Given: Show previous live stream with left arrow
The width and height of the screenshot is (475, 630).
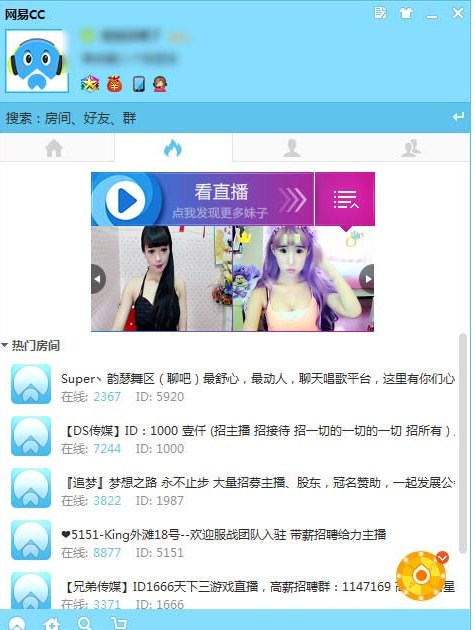Looking at the screenshot, I should point(98,279).
